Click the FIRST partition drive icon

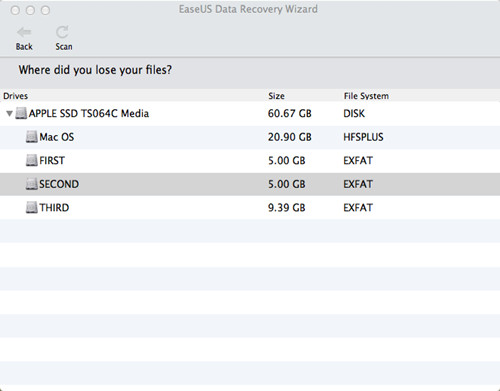coord(32,161)
